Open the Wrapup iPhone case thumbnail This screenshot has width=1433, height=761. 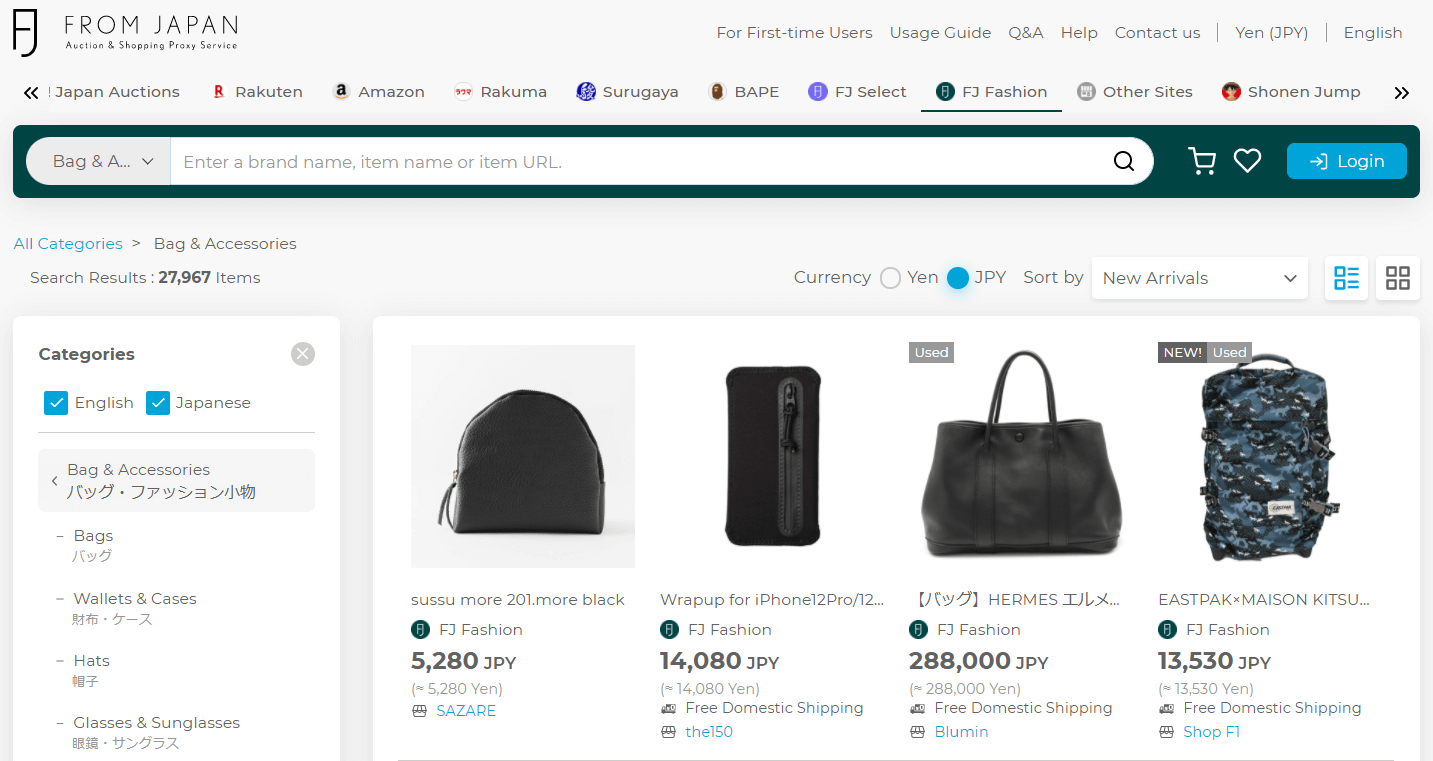click(x=772, y=456)
